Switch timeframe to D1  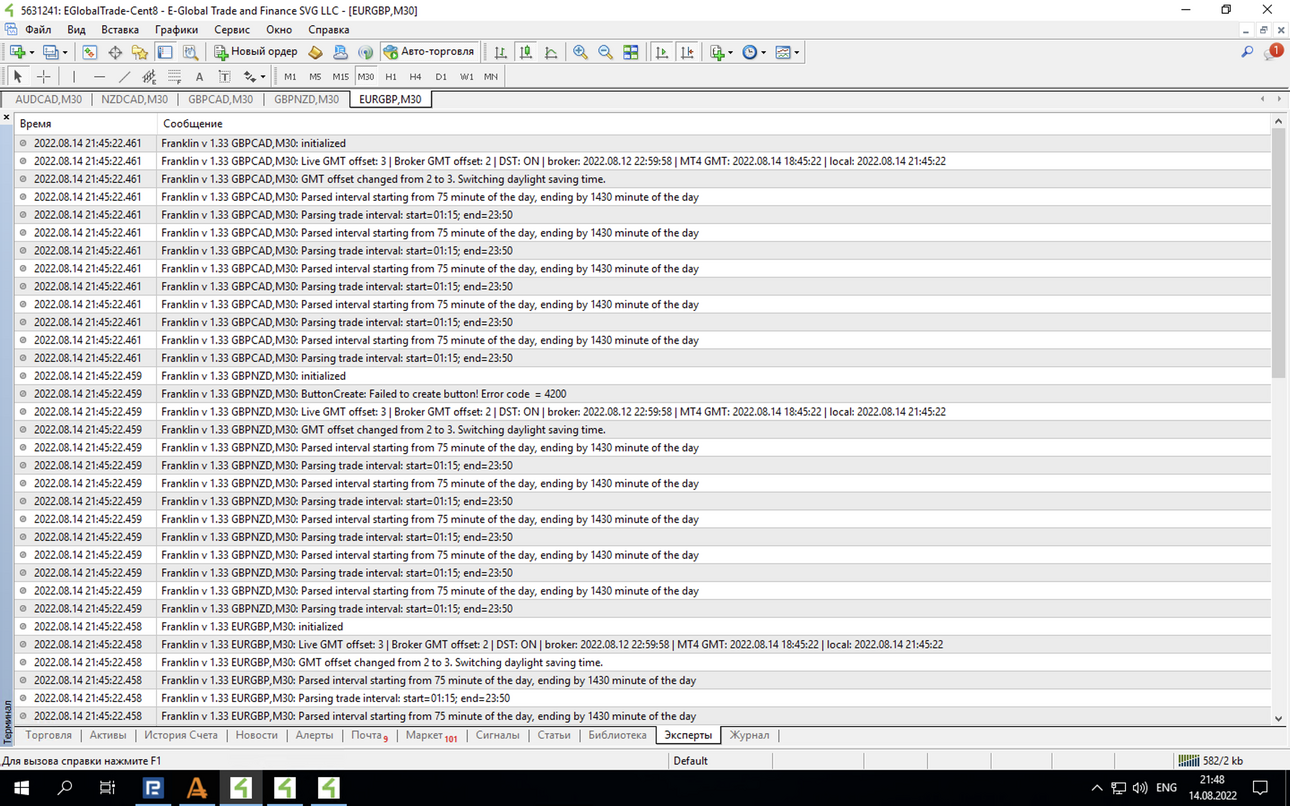(x=441, y=76)
